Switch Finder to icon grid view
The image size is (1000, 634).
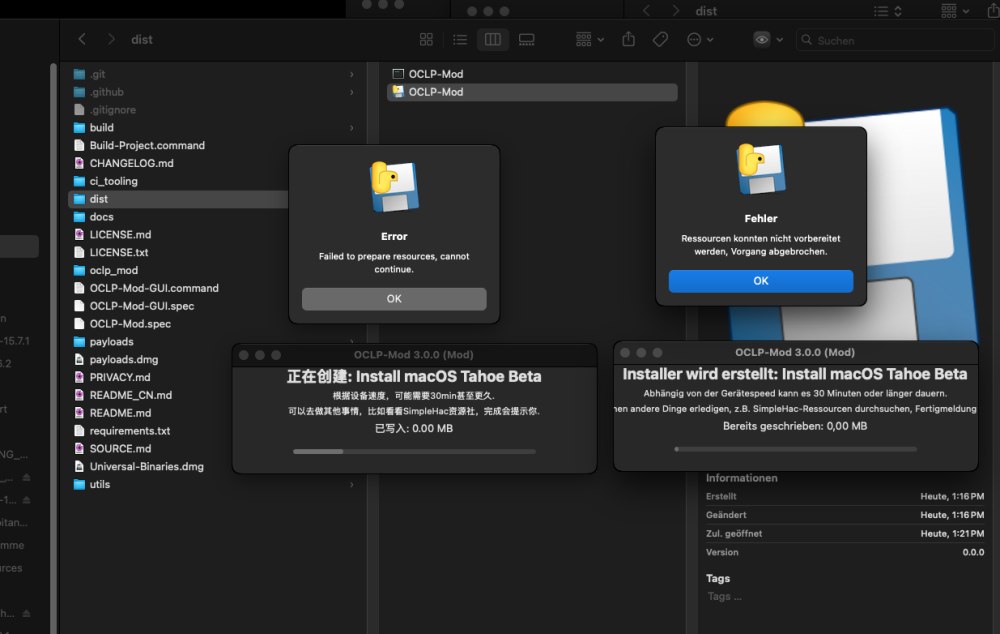click(427, 40)
